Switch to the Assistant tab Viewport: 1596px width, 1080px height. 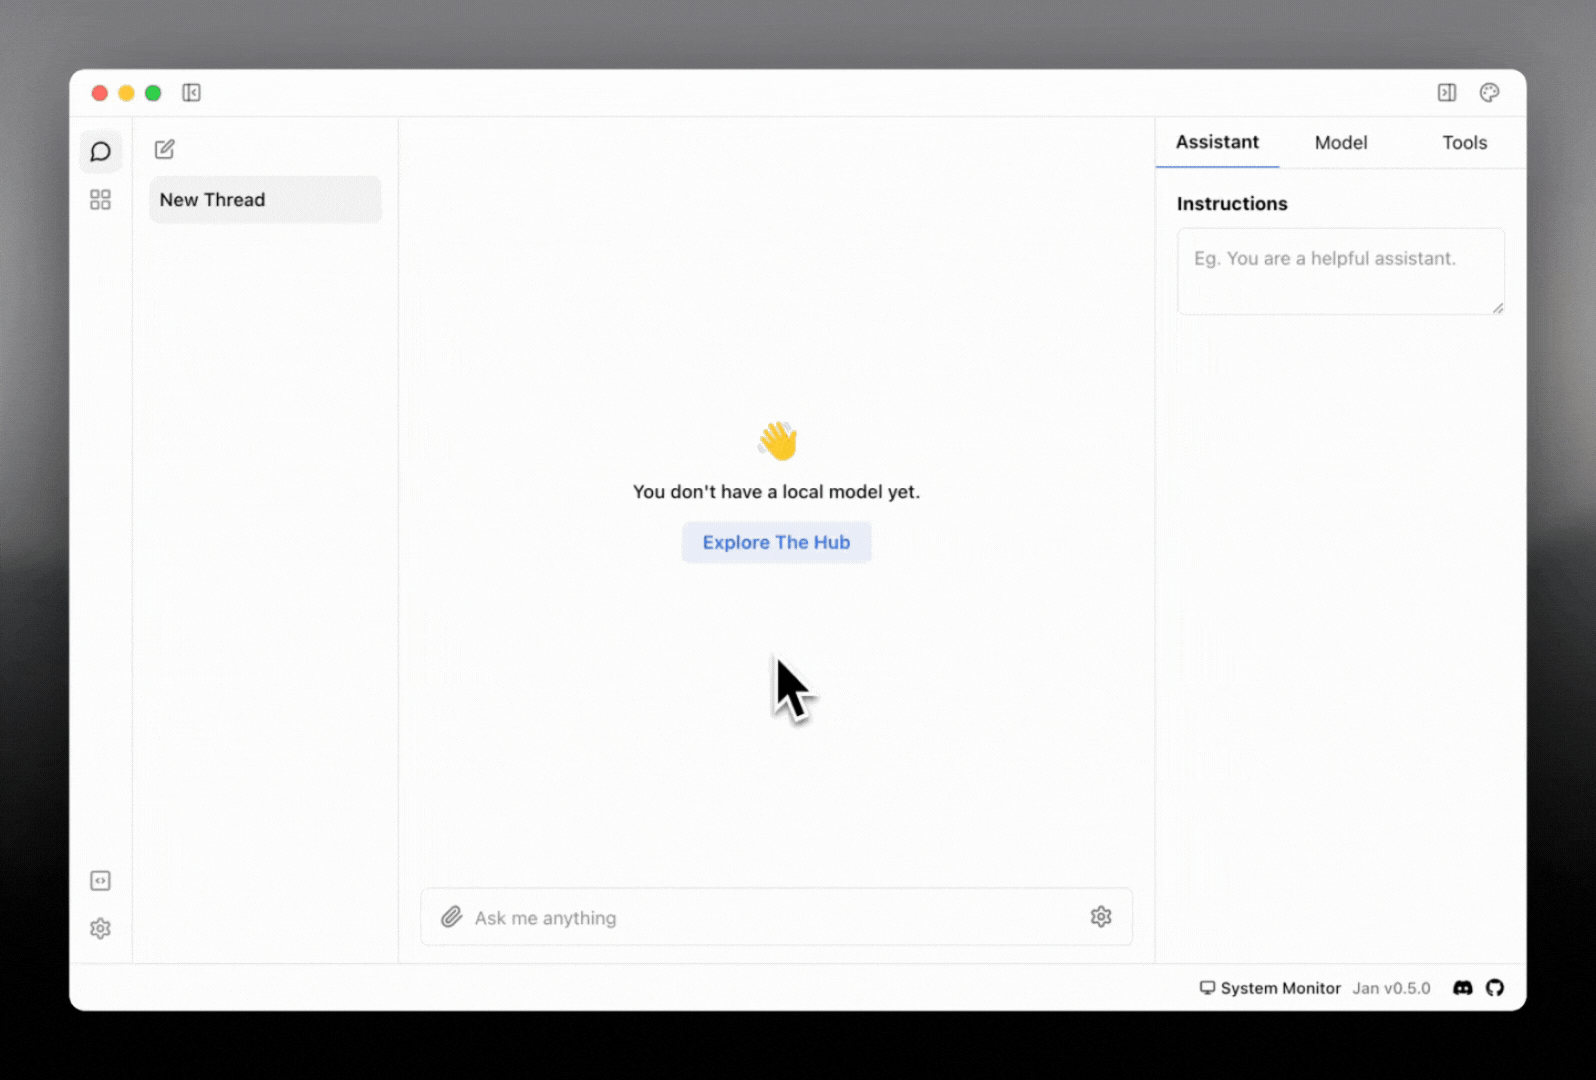1217,143
